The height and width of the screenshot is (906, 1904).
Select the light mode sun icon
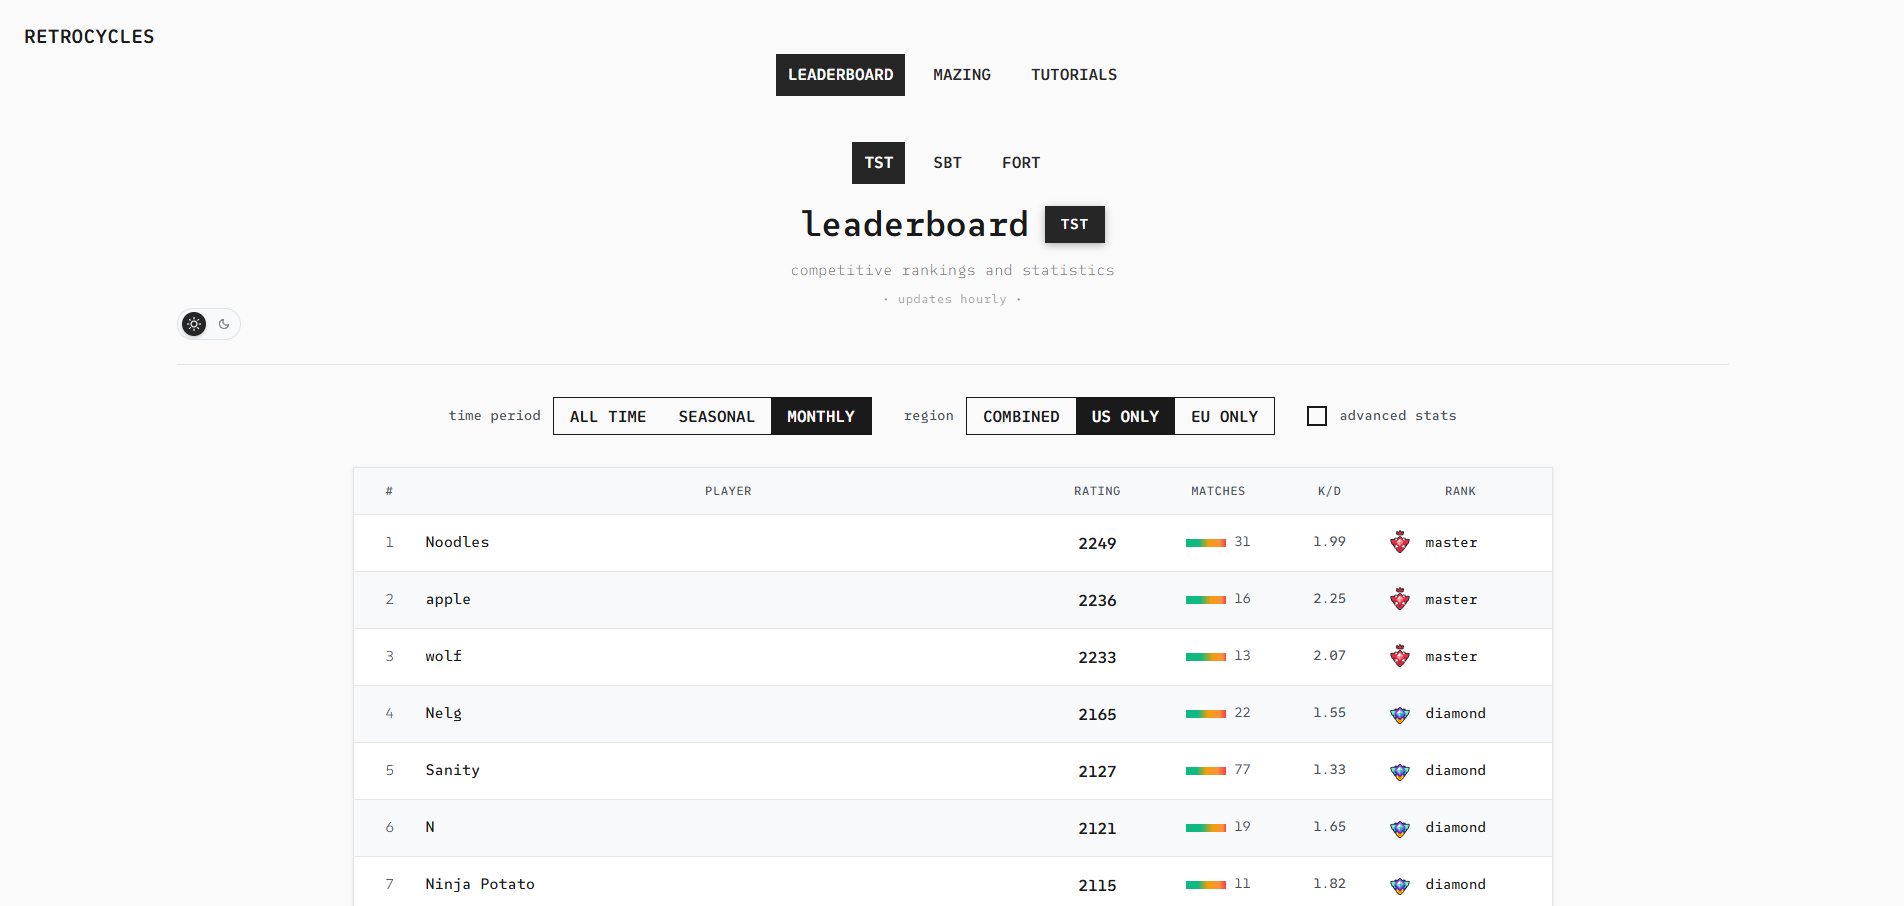click(x=194, y=324)
